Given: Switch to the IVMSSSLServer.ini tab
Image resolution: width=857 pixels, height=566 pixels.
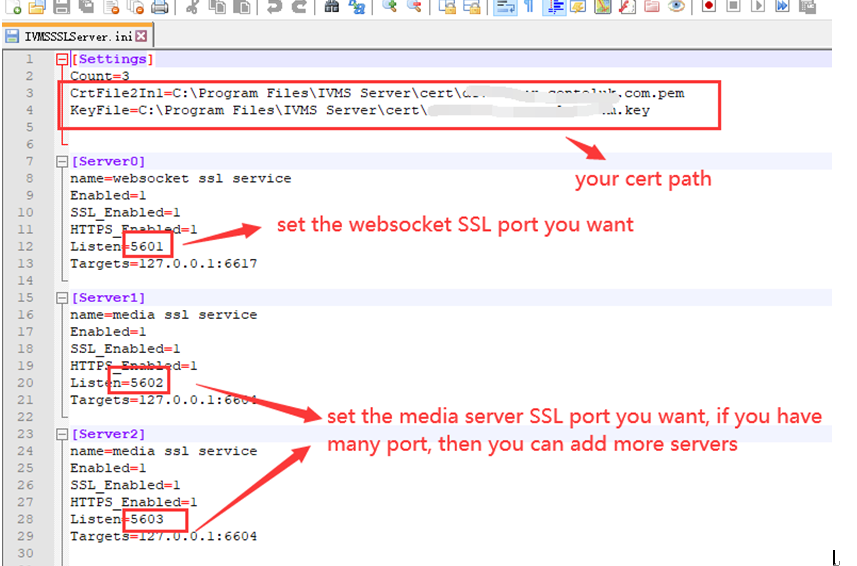Looking at the screenshot, I should pos(78,37).
